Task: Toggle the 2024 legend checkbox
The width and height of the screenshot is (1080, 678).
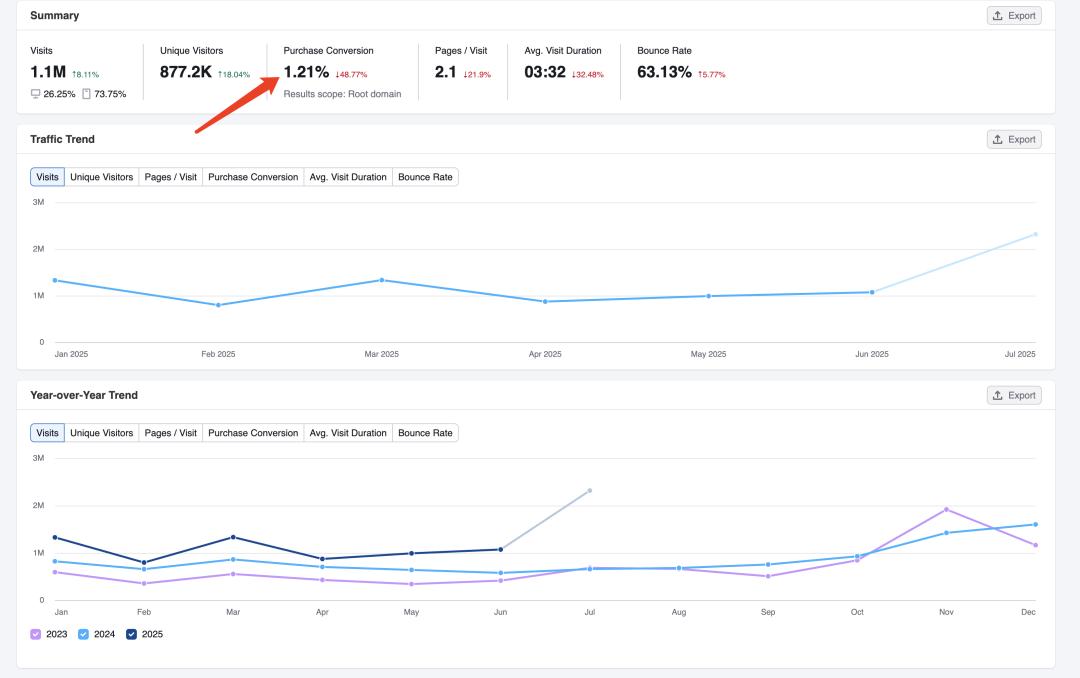Action: [84, 634]
